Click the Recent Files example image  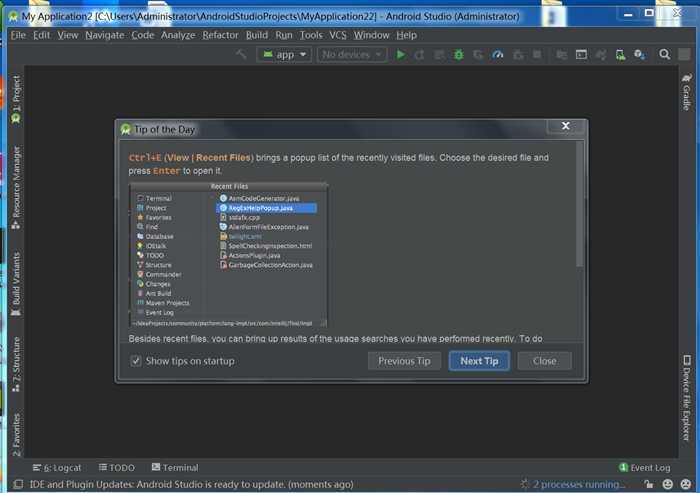pos(229,255)
